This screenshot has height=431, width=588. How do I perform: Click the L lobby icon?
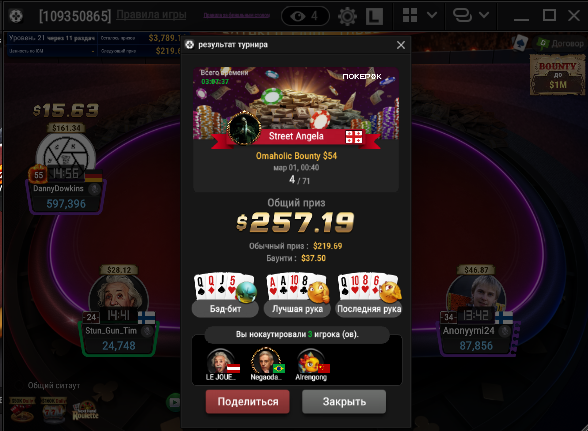pos(374,16)
